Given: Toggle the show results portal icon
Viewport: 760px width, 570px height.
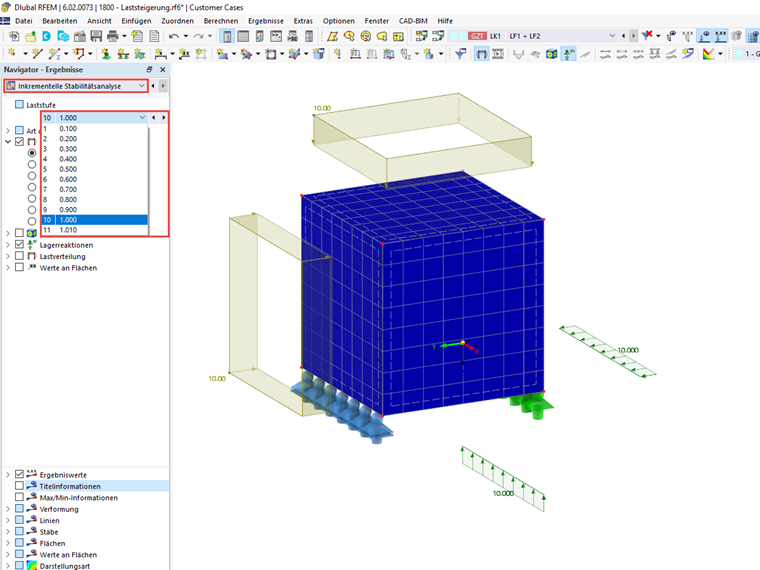Looking at the screenshot, I should pyautogui.click(x=481, y=54).
